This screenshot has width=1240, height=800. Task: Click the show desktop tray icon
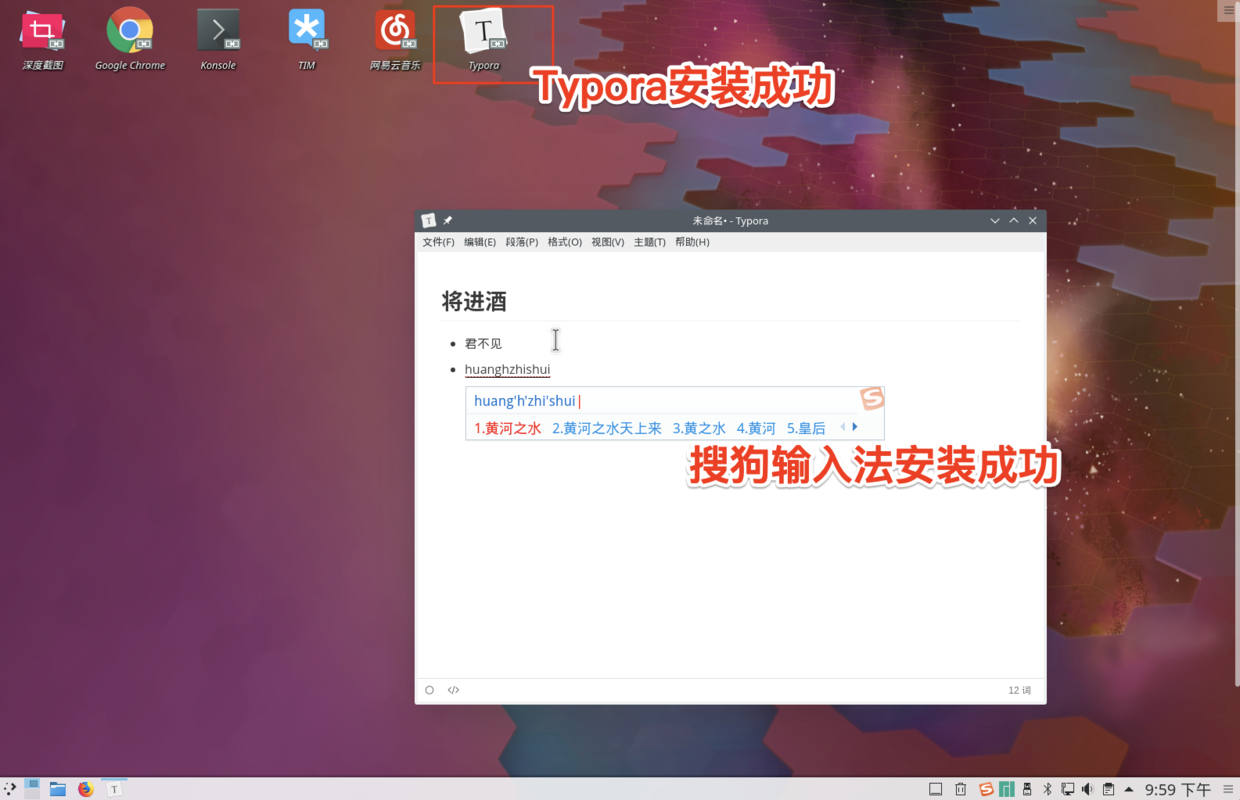[936, 789]
